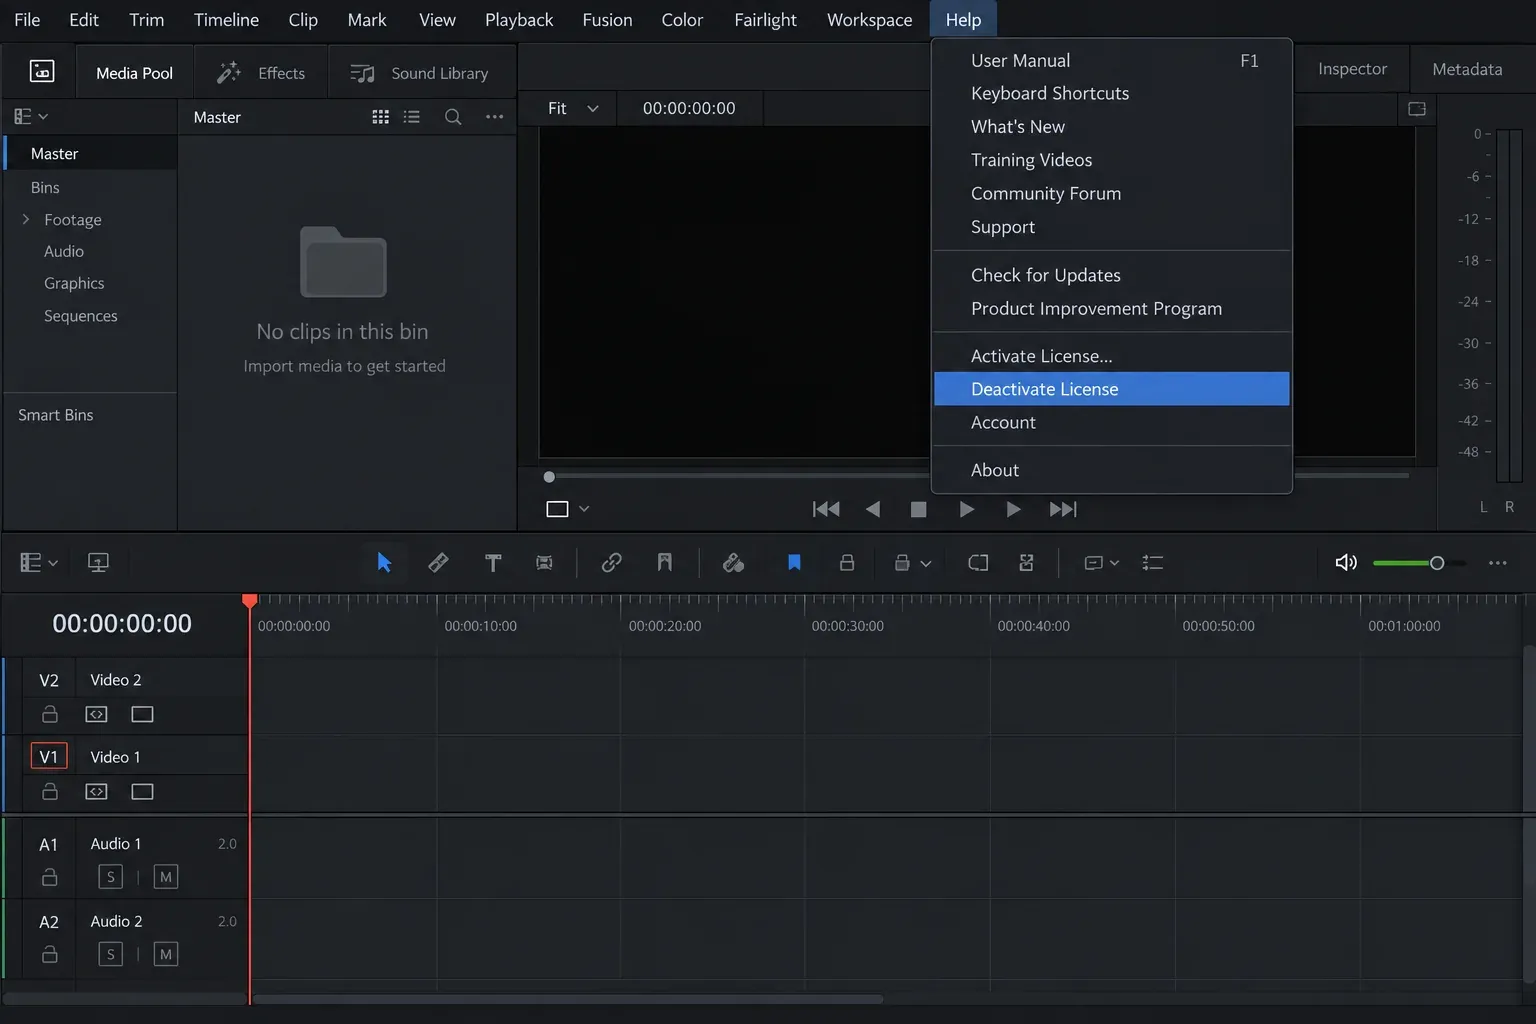
Task: Open the Sound Library panel
Action: click(420, 73)
